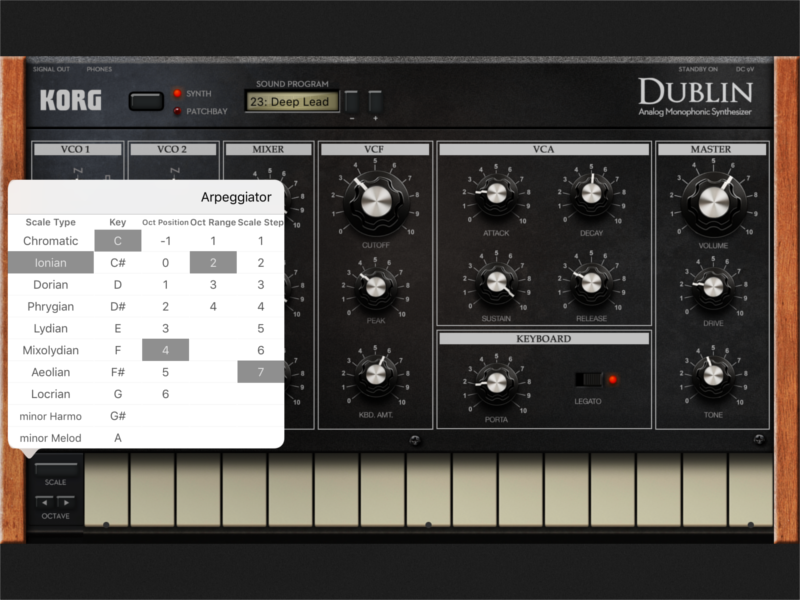Choose 5 in the Oct Position column
800x600 pixels.
click(165, 372)
